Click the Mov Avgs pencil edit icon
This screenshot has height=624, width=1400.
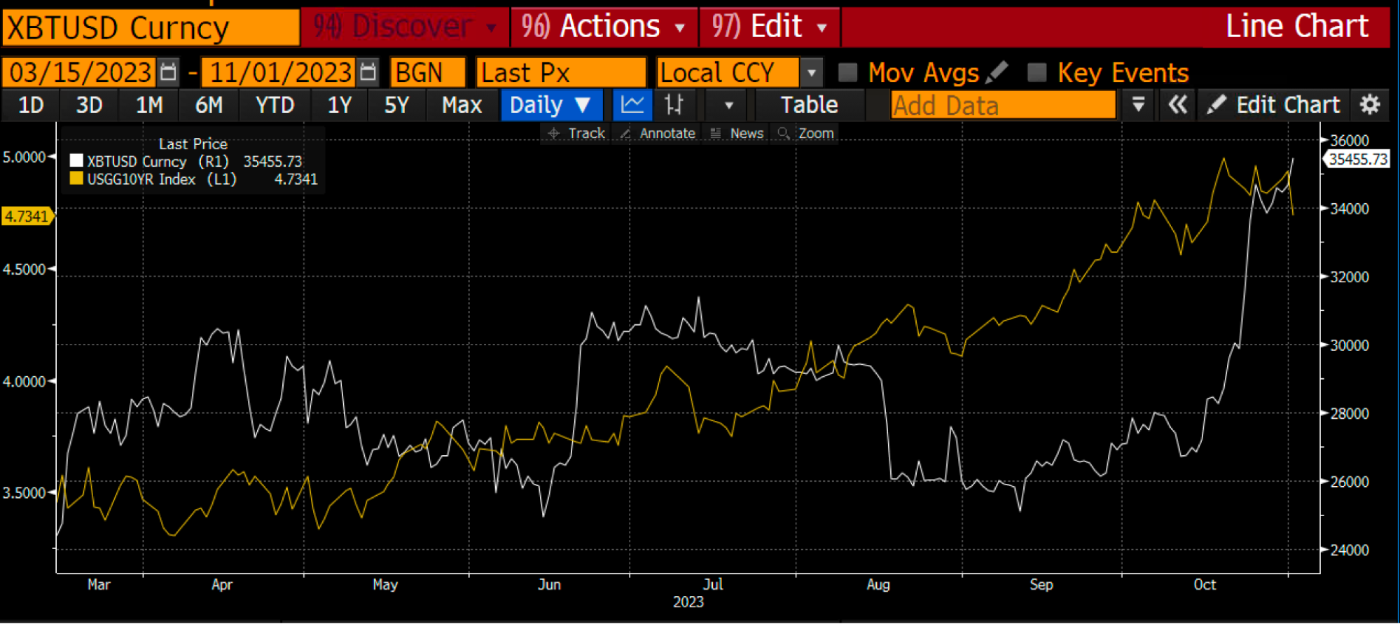tap(997, 73)
